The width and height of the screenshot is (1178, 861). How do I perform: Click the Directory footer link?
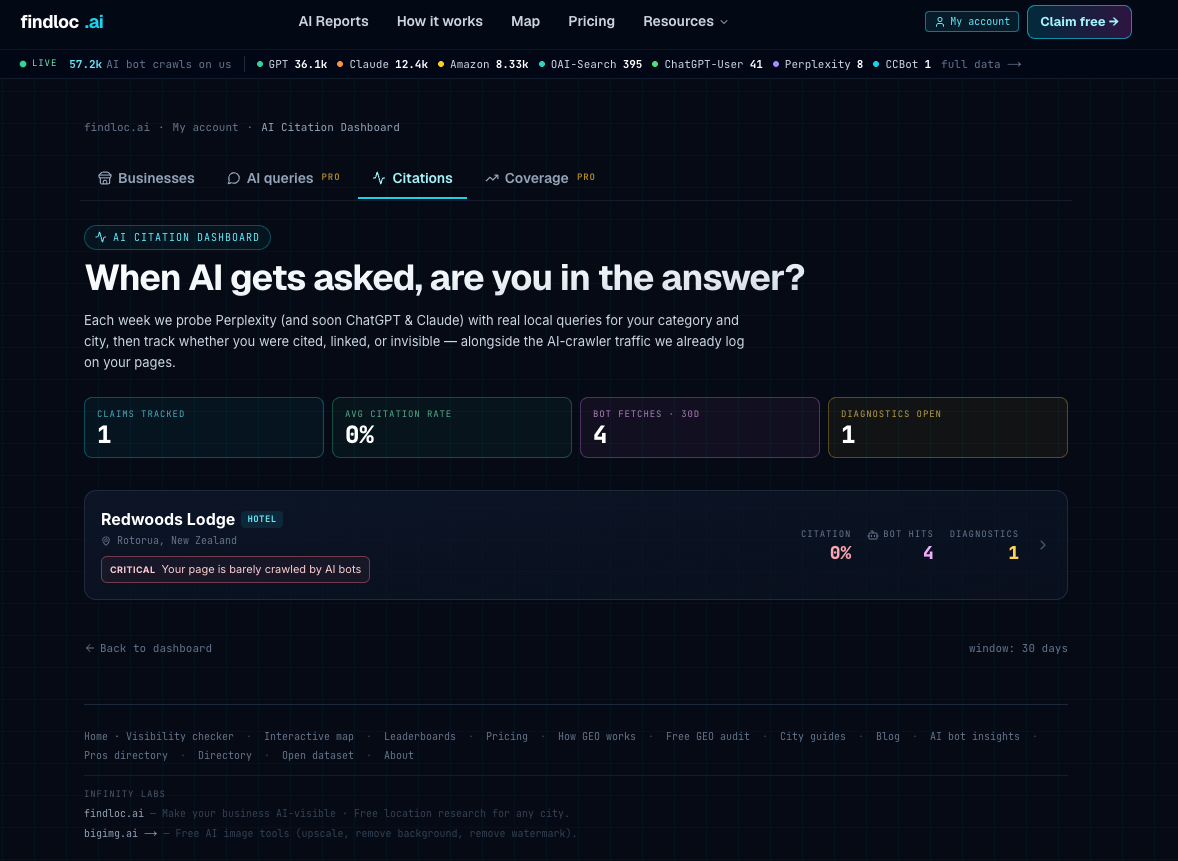pyautogui.click(x=225, y=756)
